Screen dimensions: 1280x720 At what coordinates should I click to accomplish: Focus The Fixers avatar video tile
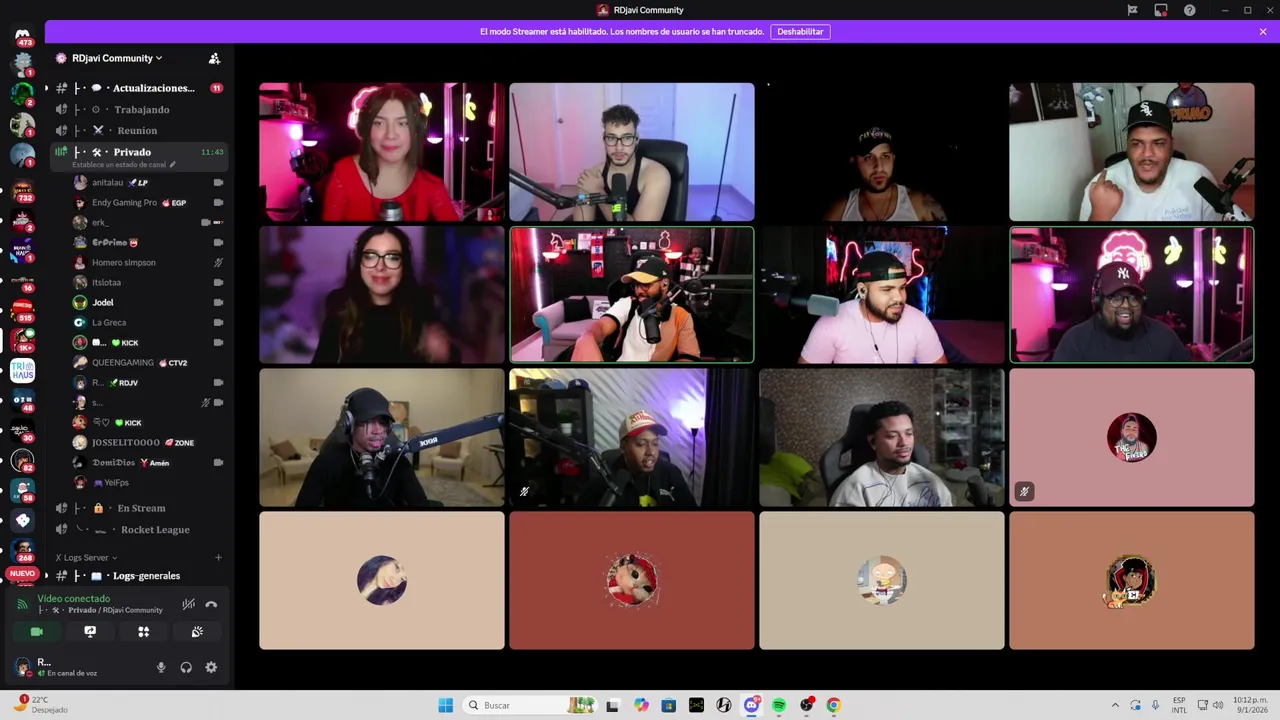1131,437
